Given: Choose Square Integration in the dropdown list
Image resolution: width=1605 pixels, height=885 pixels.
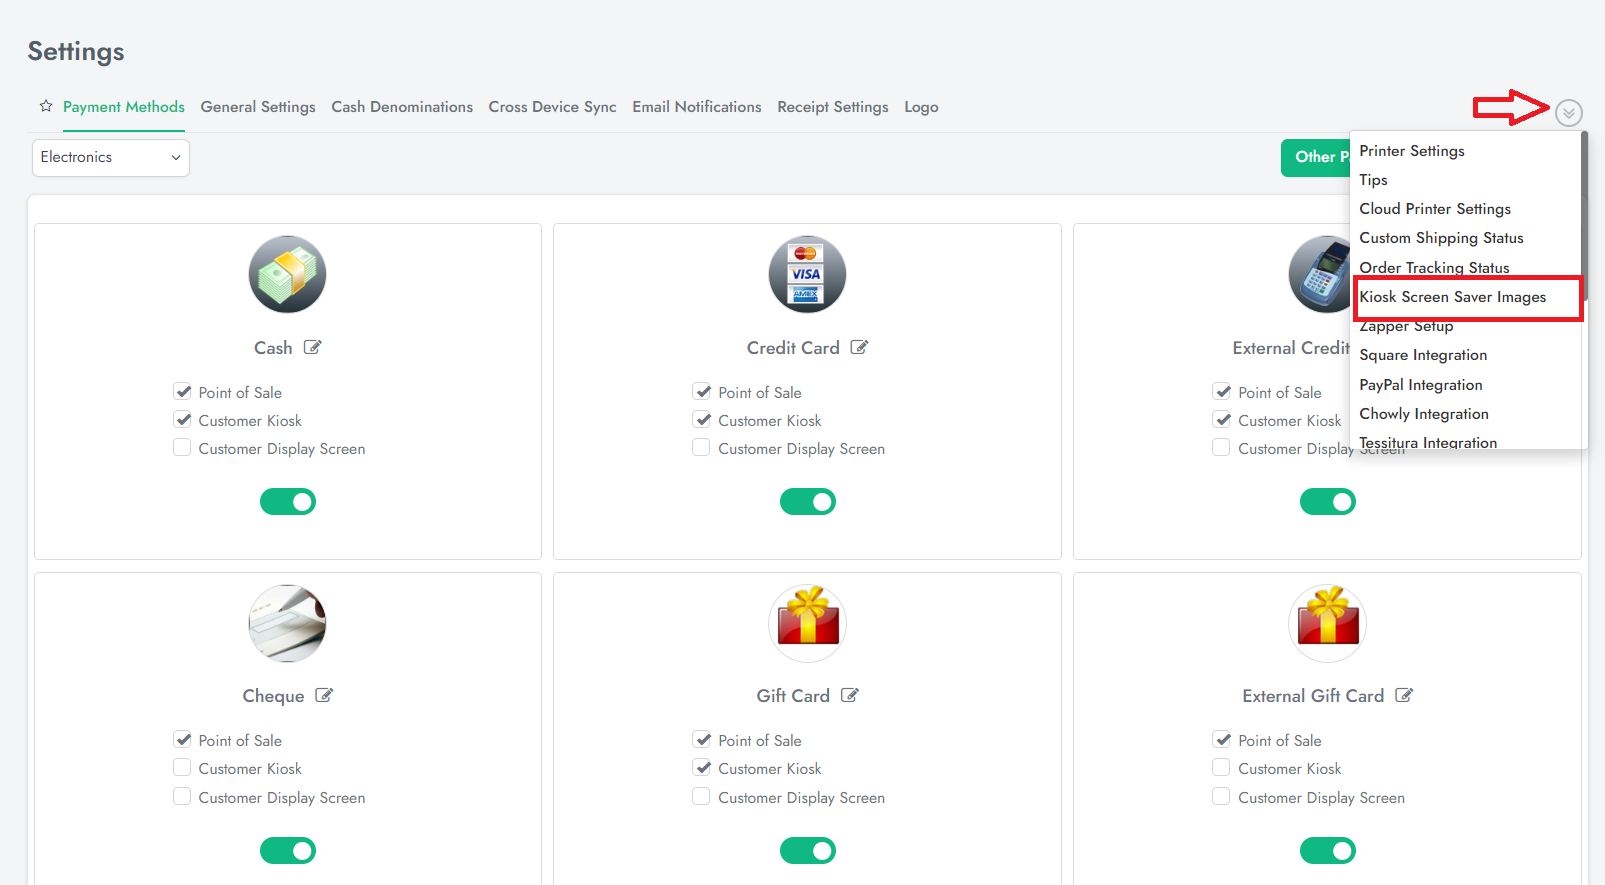Looking at the screenshot, I should coord(1423,355).
